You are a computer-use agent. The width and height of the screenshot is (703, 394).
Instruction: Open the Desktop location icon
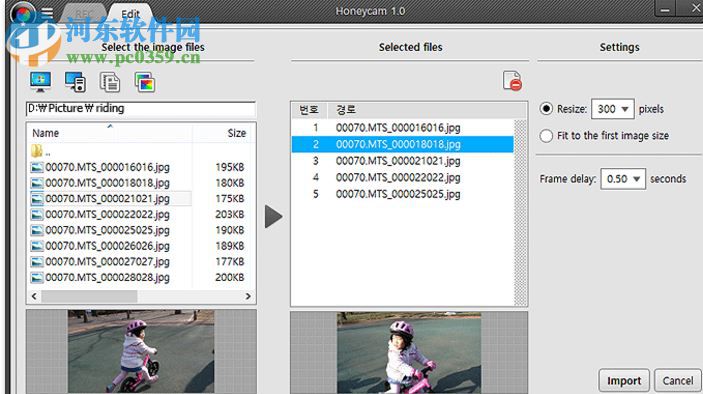tap(40, 82)
